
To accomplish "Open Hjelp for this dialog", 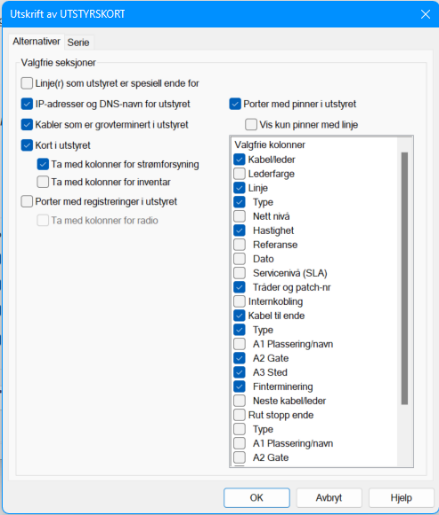I will point(401,498).
